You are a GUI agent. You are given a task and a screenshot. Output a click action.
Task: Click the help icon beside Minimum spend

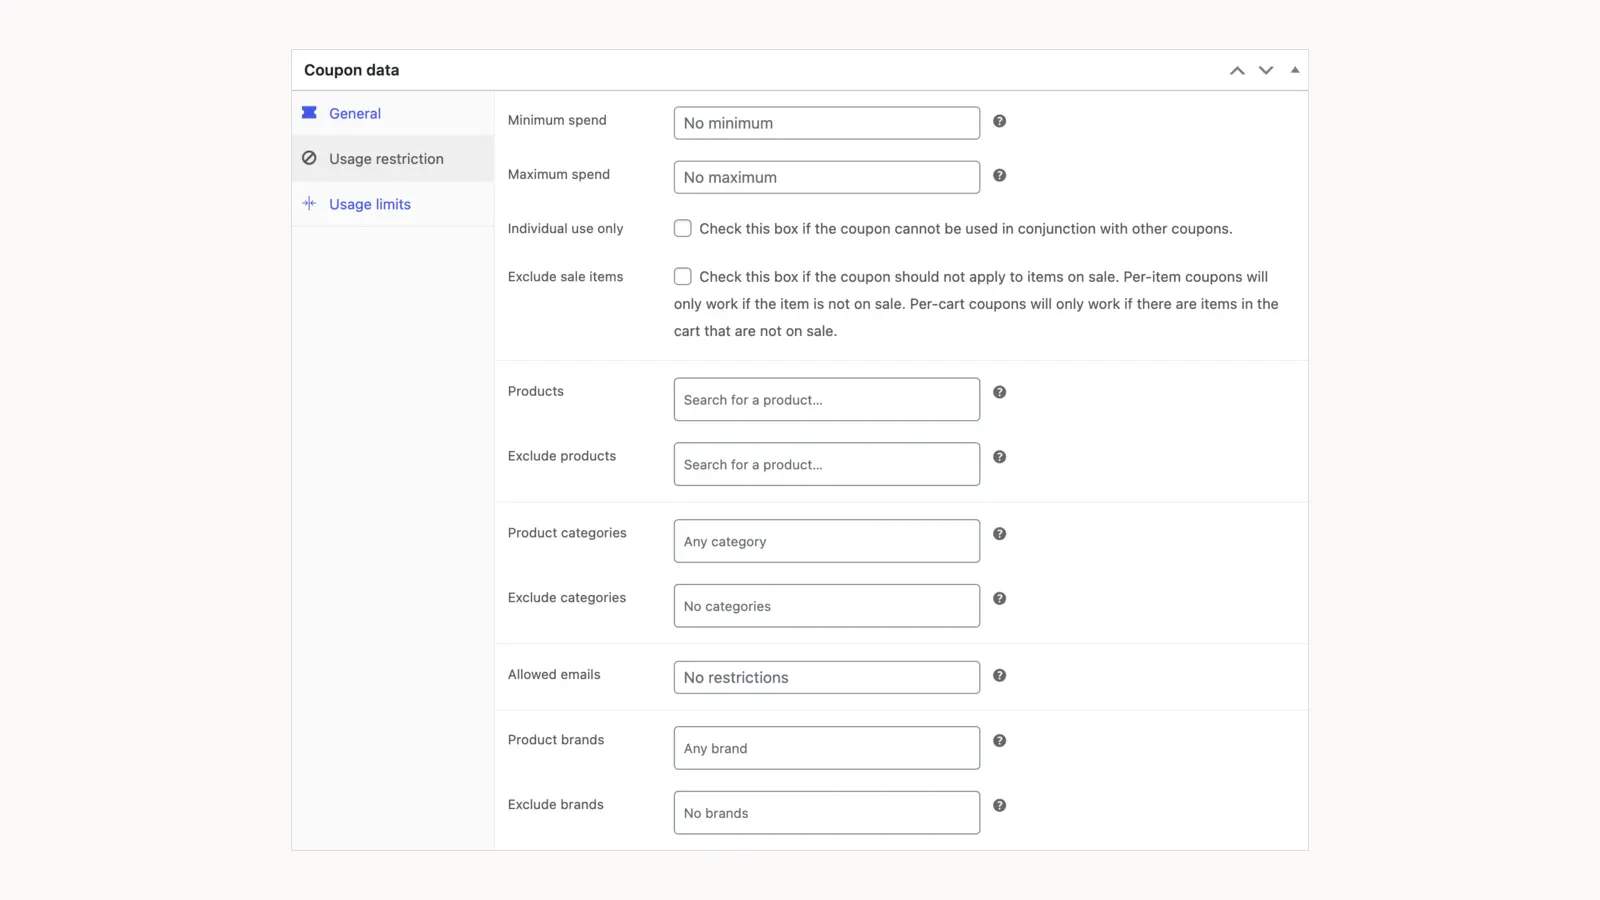tap(999, 121)
